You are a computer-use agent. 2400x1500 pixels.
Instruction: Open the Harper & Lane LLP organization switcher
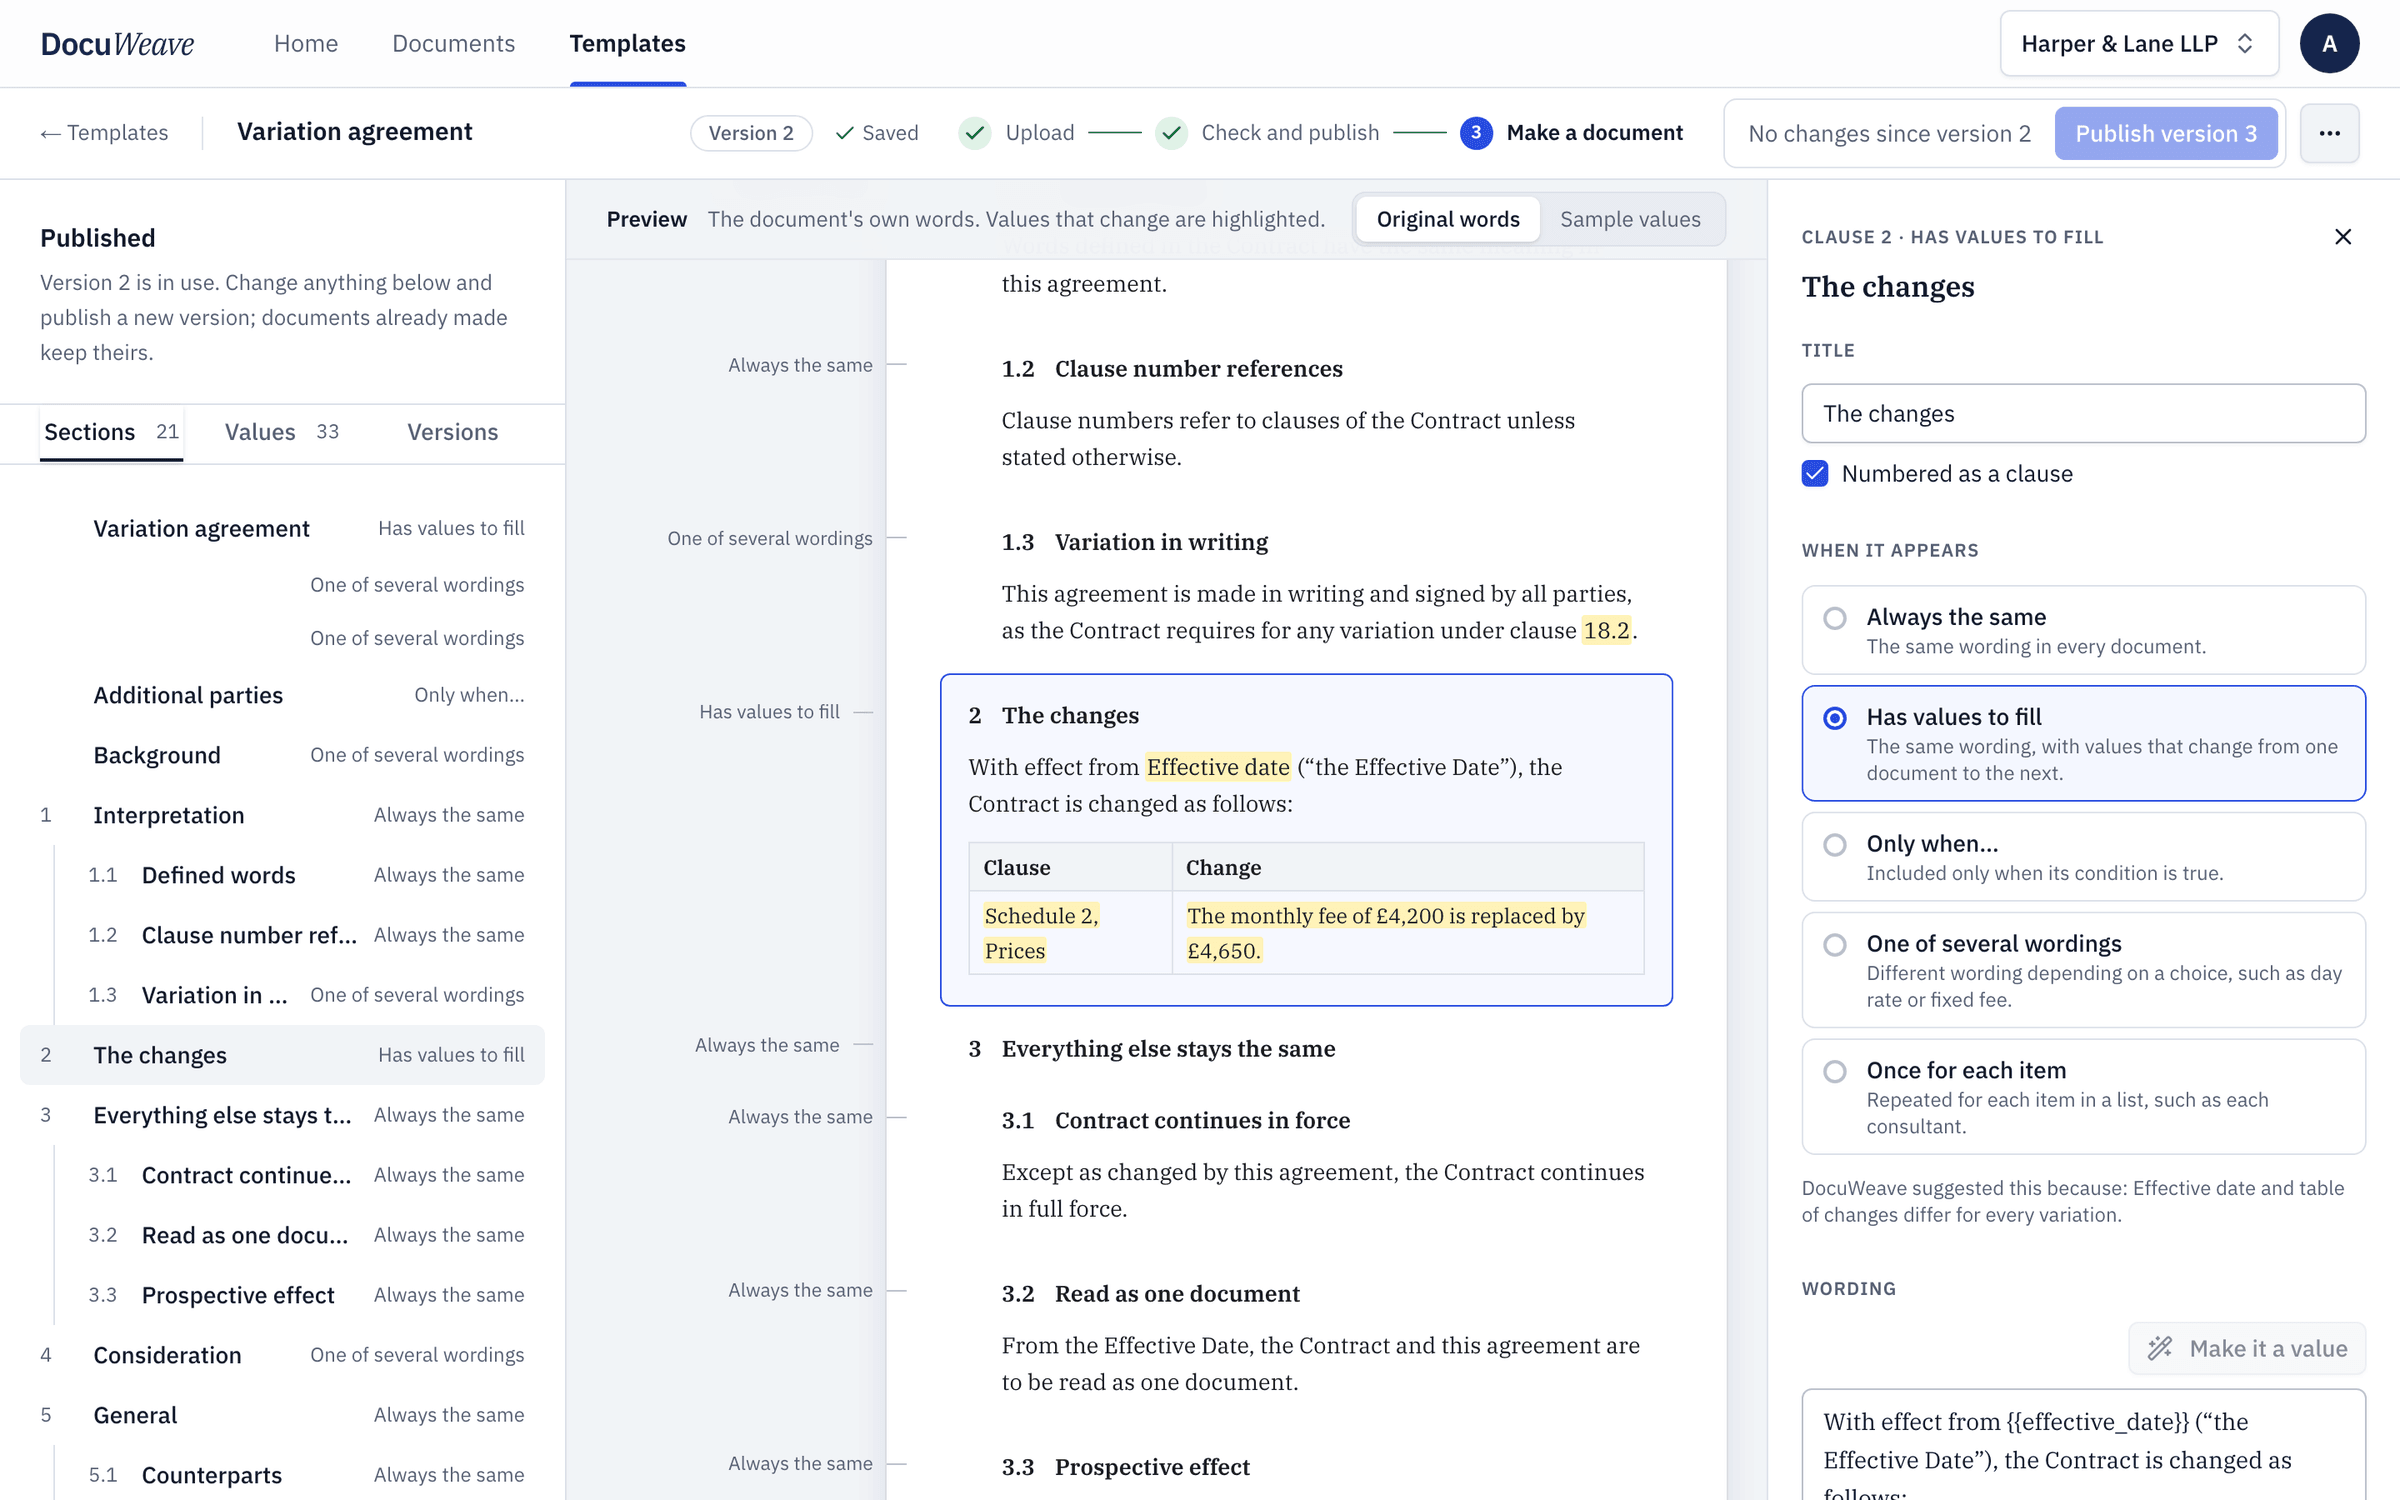pyautogui.click(x=2139, y=43)
